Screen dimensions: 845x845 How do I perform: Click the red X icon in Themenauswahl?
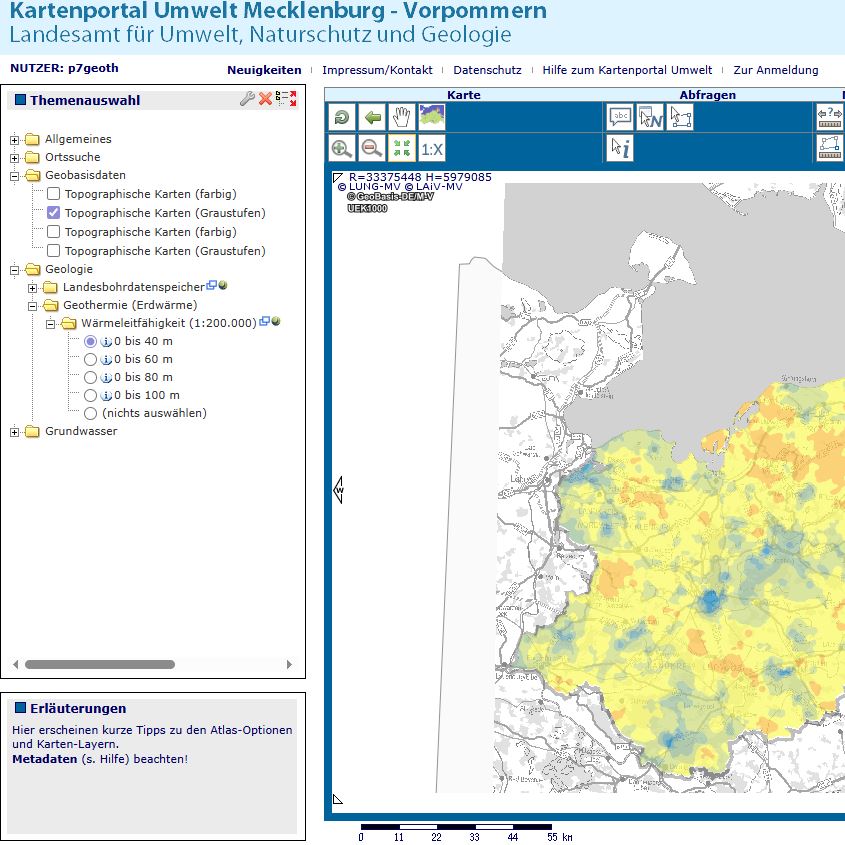pos(265,99)
